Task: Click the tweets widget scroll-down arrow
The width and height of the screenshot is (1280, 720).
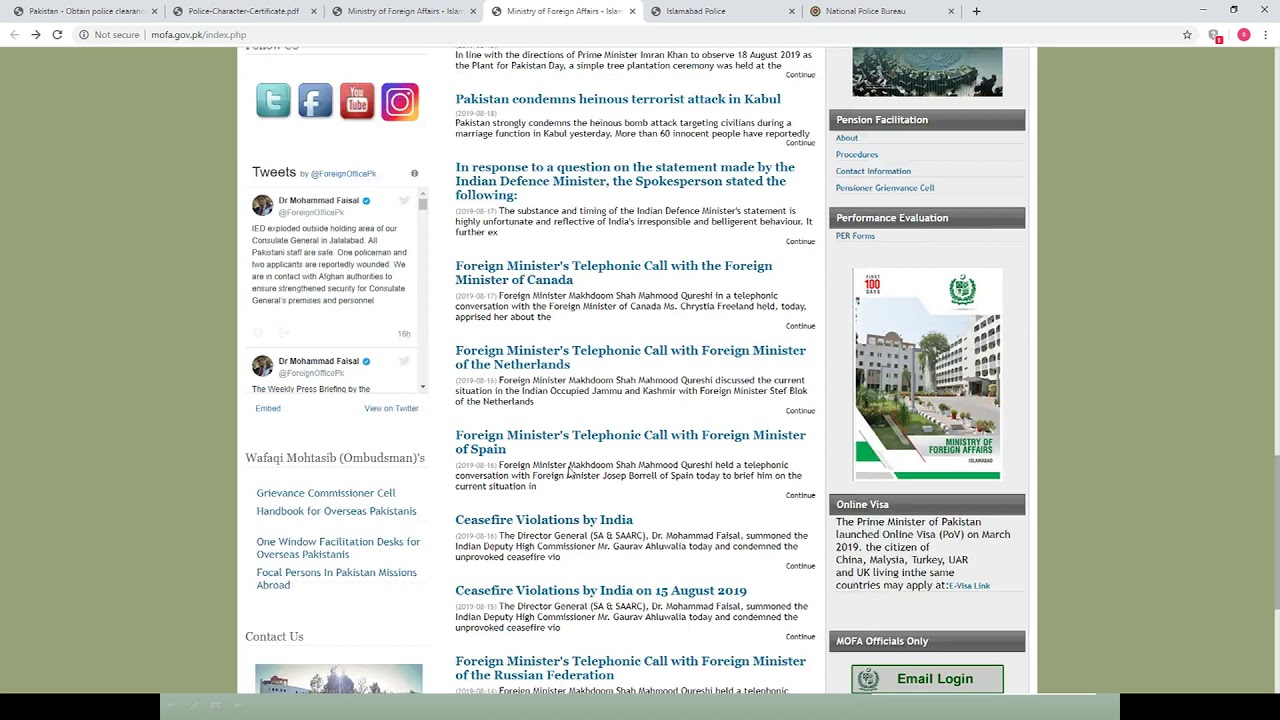Action: click(x=423, y=387)
